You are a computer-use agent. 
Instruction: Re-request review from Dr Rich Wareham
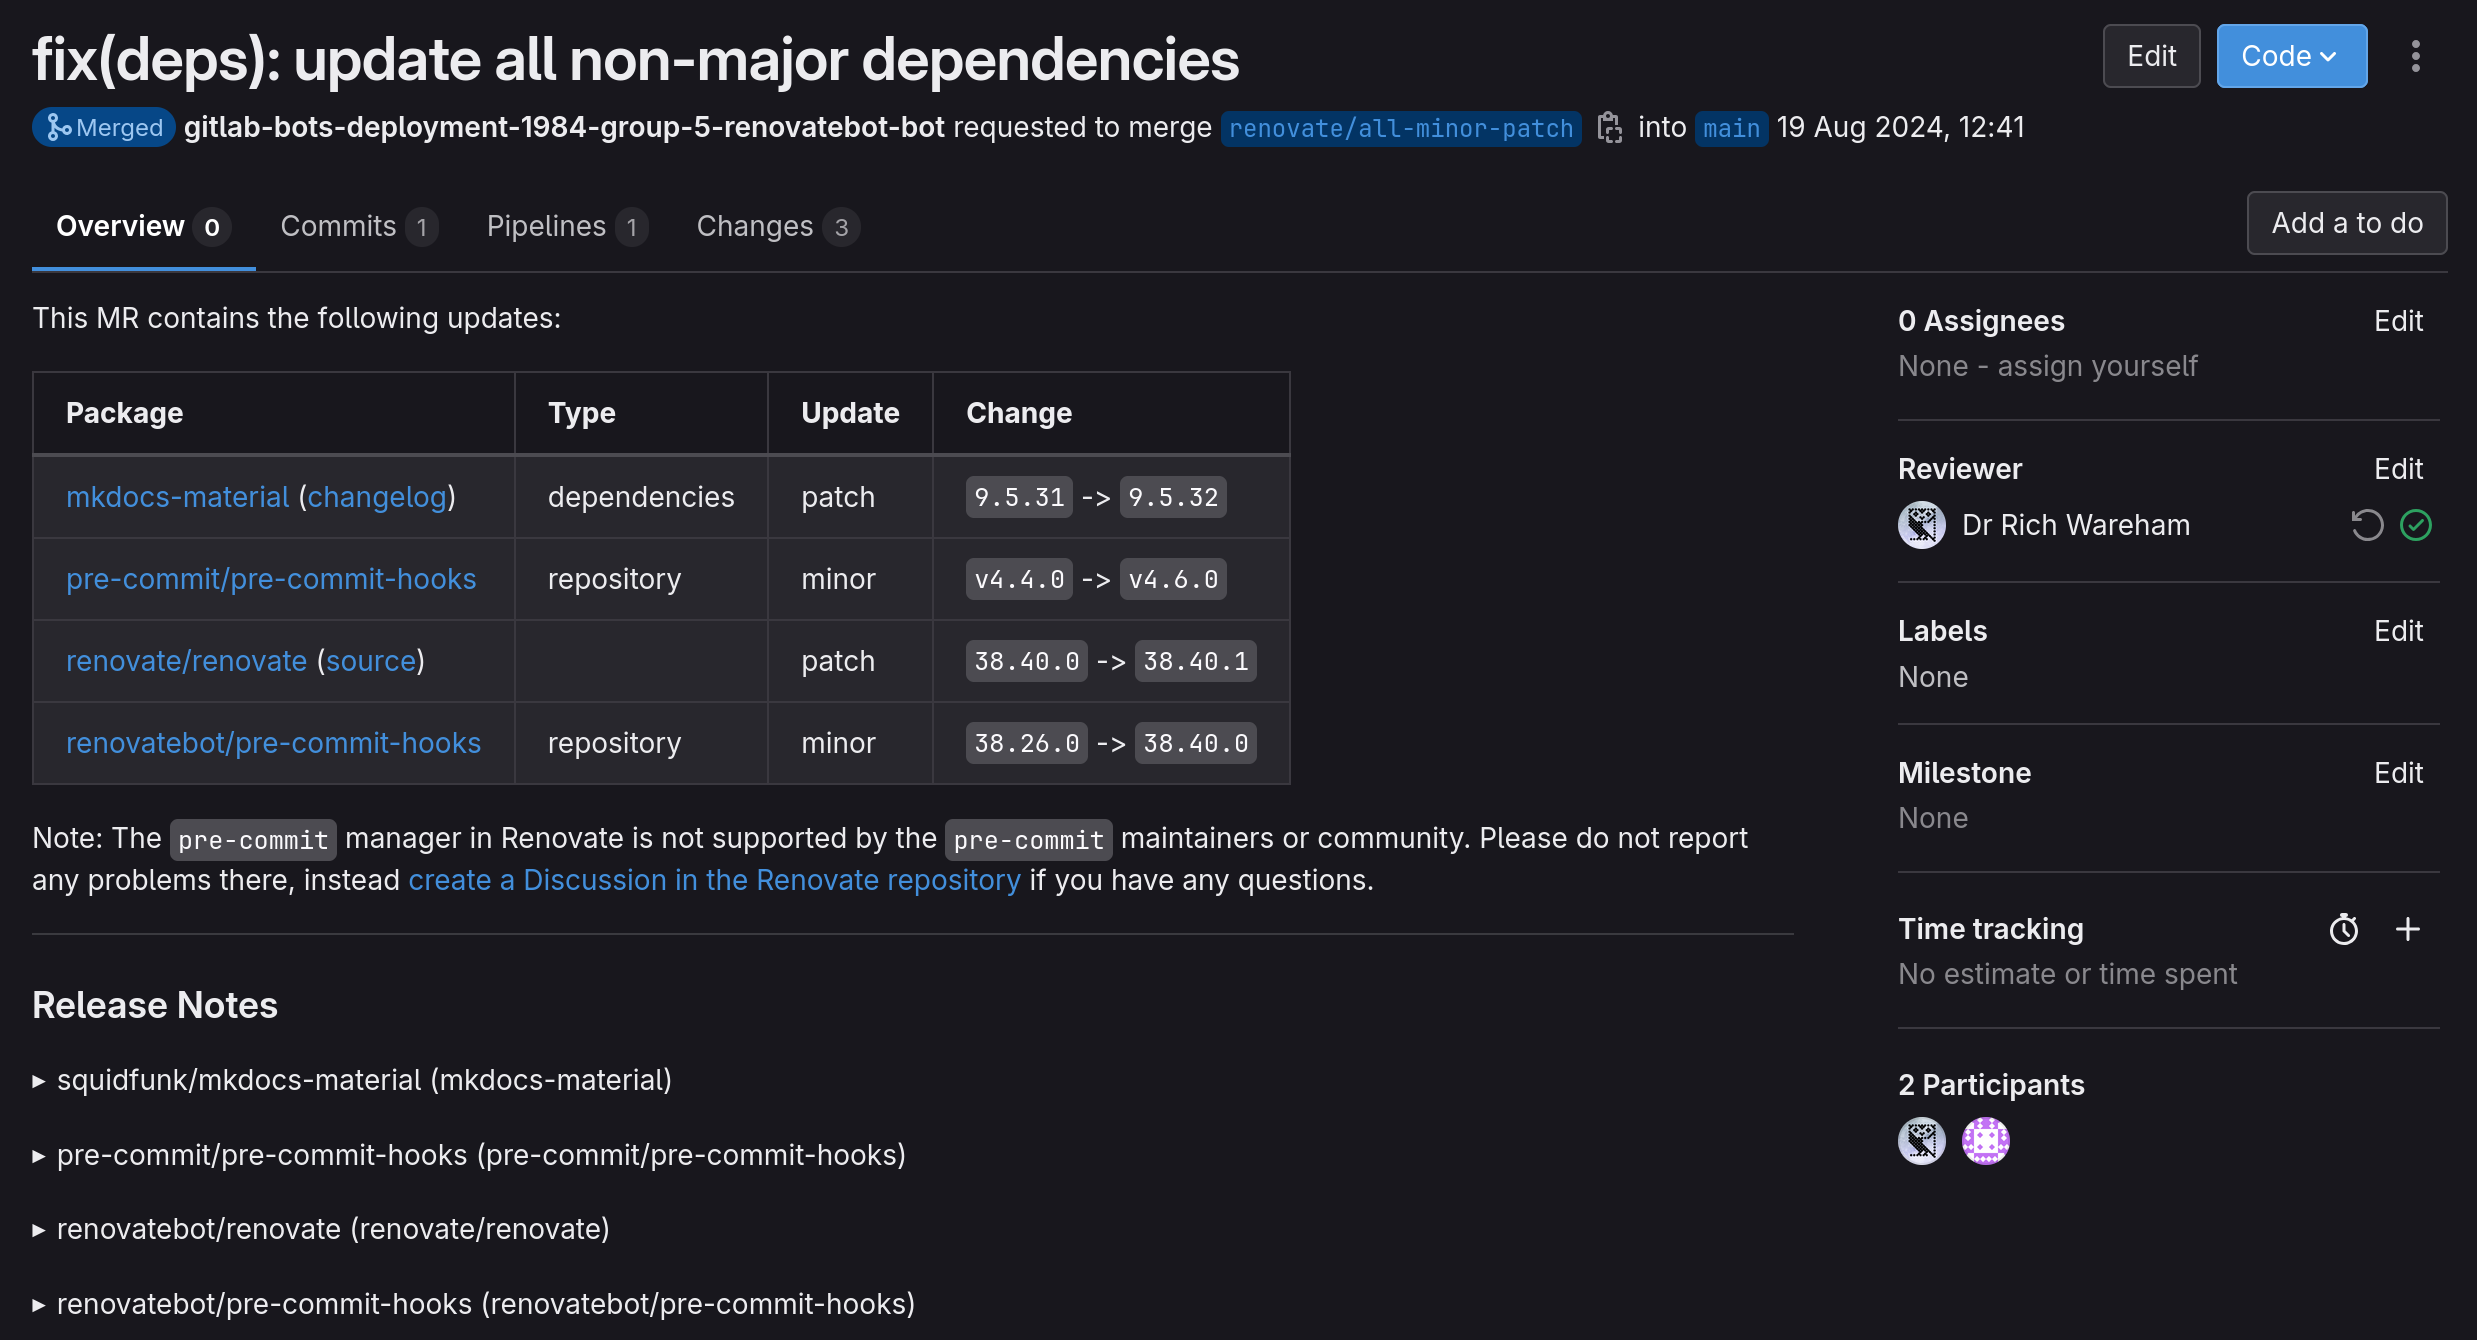tap(2366, 525)
